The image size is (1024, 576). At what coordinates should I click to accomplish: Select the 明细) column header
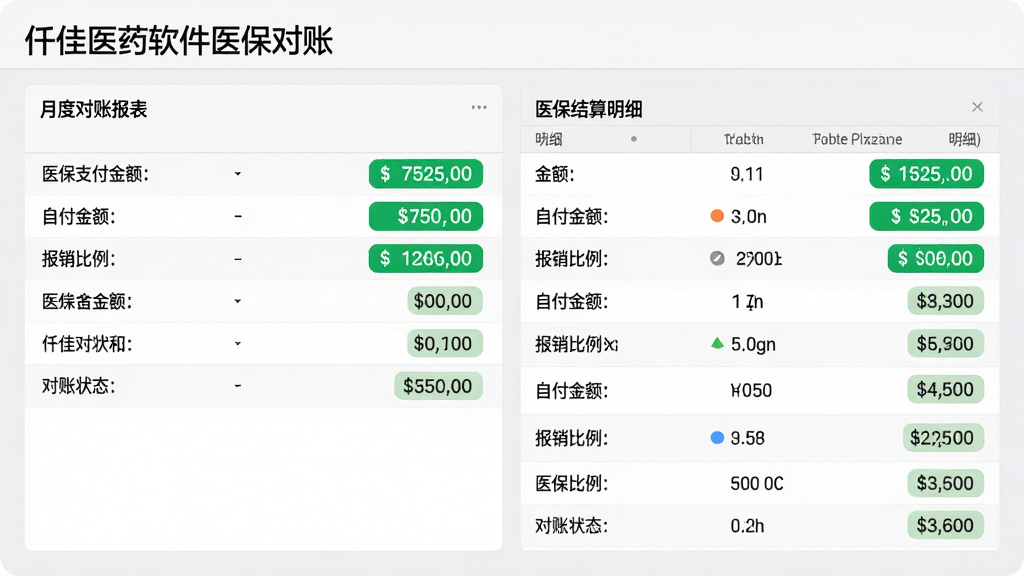964,139
